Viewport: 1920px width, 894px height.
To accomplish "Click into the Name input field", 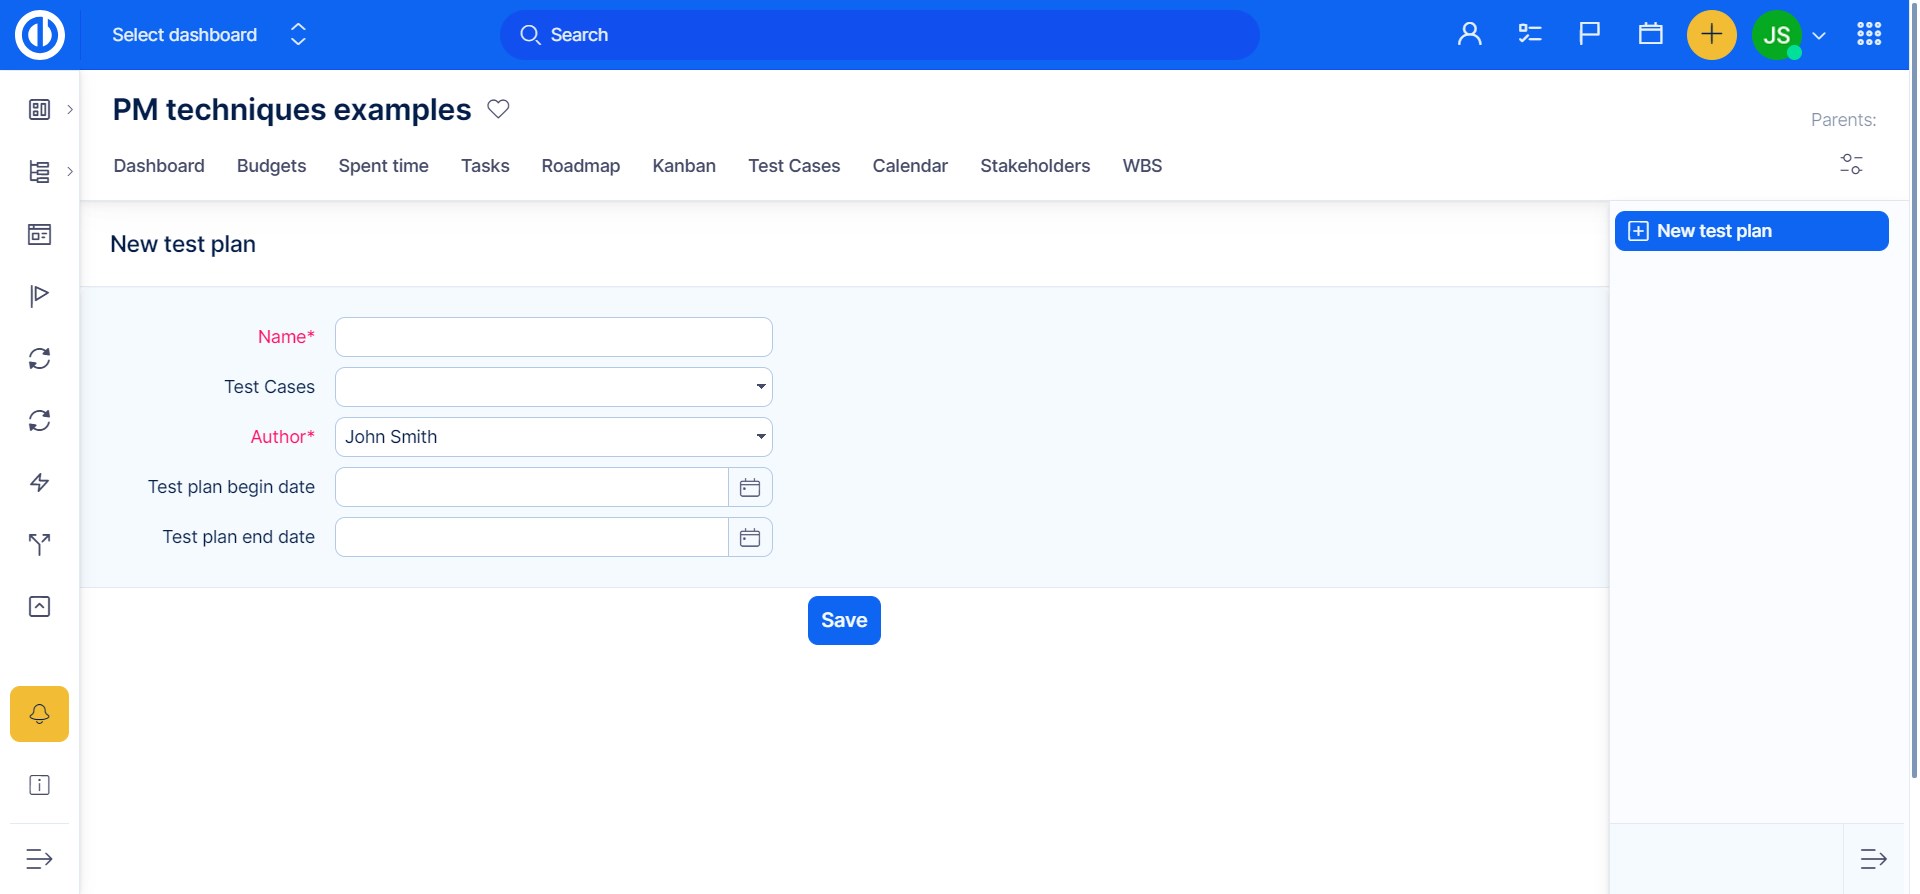I will click(553, 337).
